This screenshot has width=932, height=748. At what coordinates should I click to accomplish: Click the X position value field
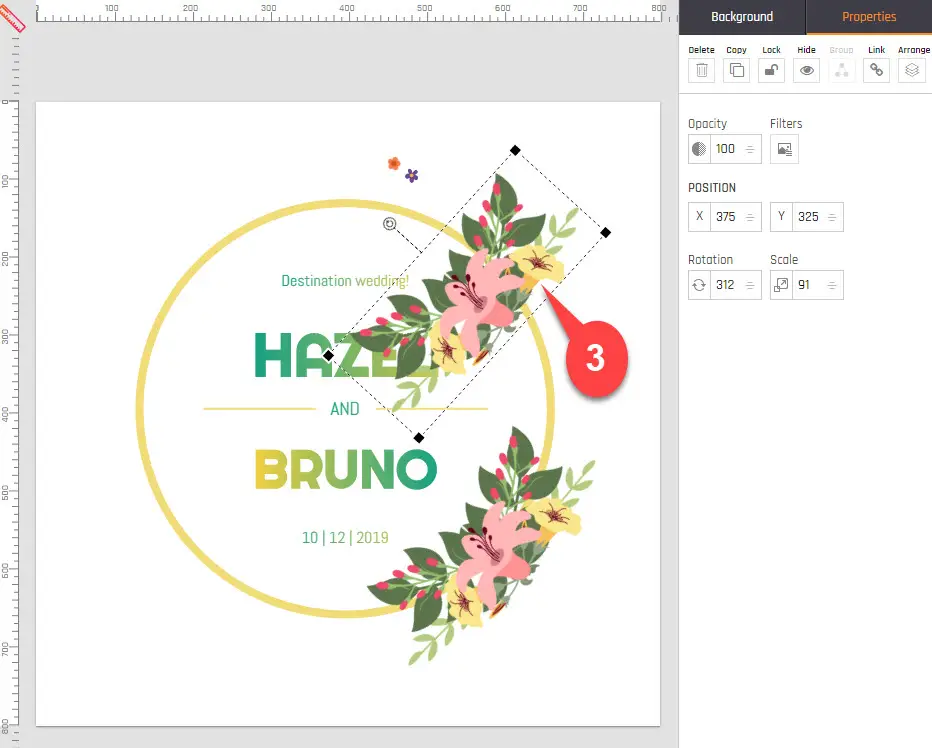point(725,216)
